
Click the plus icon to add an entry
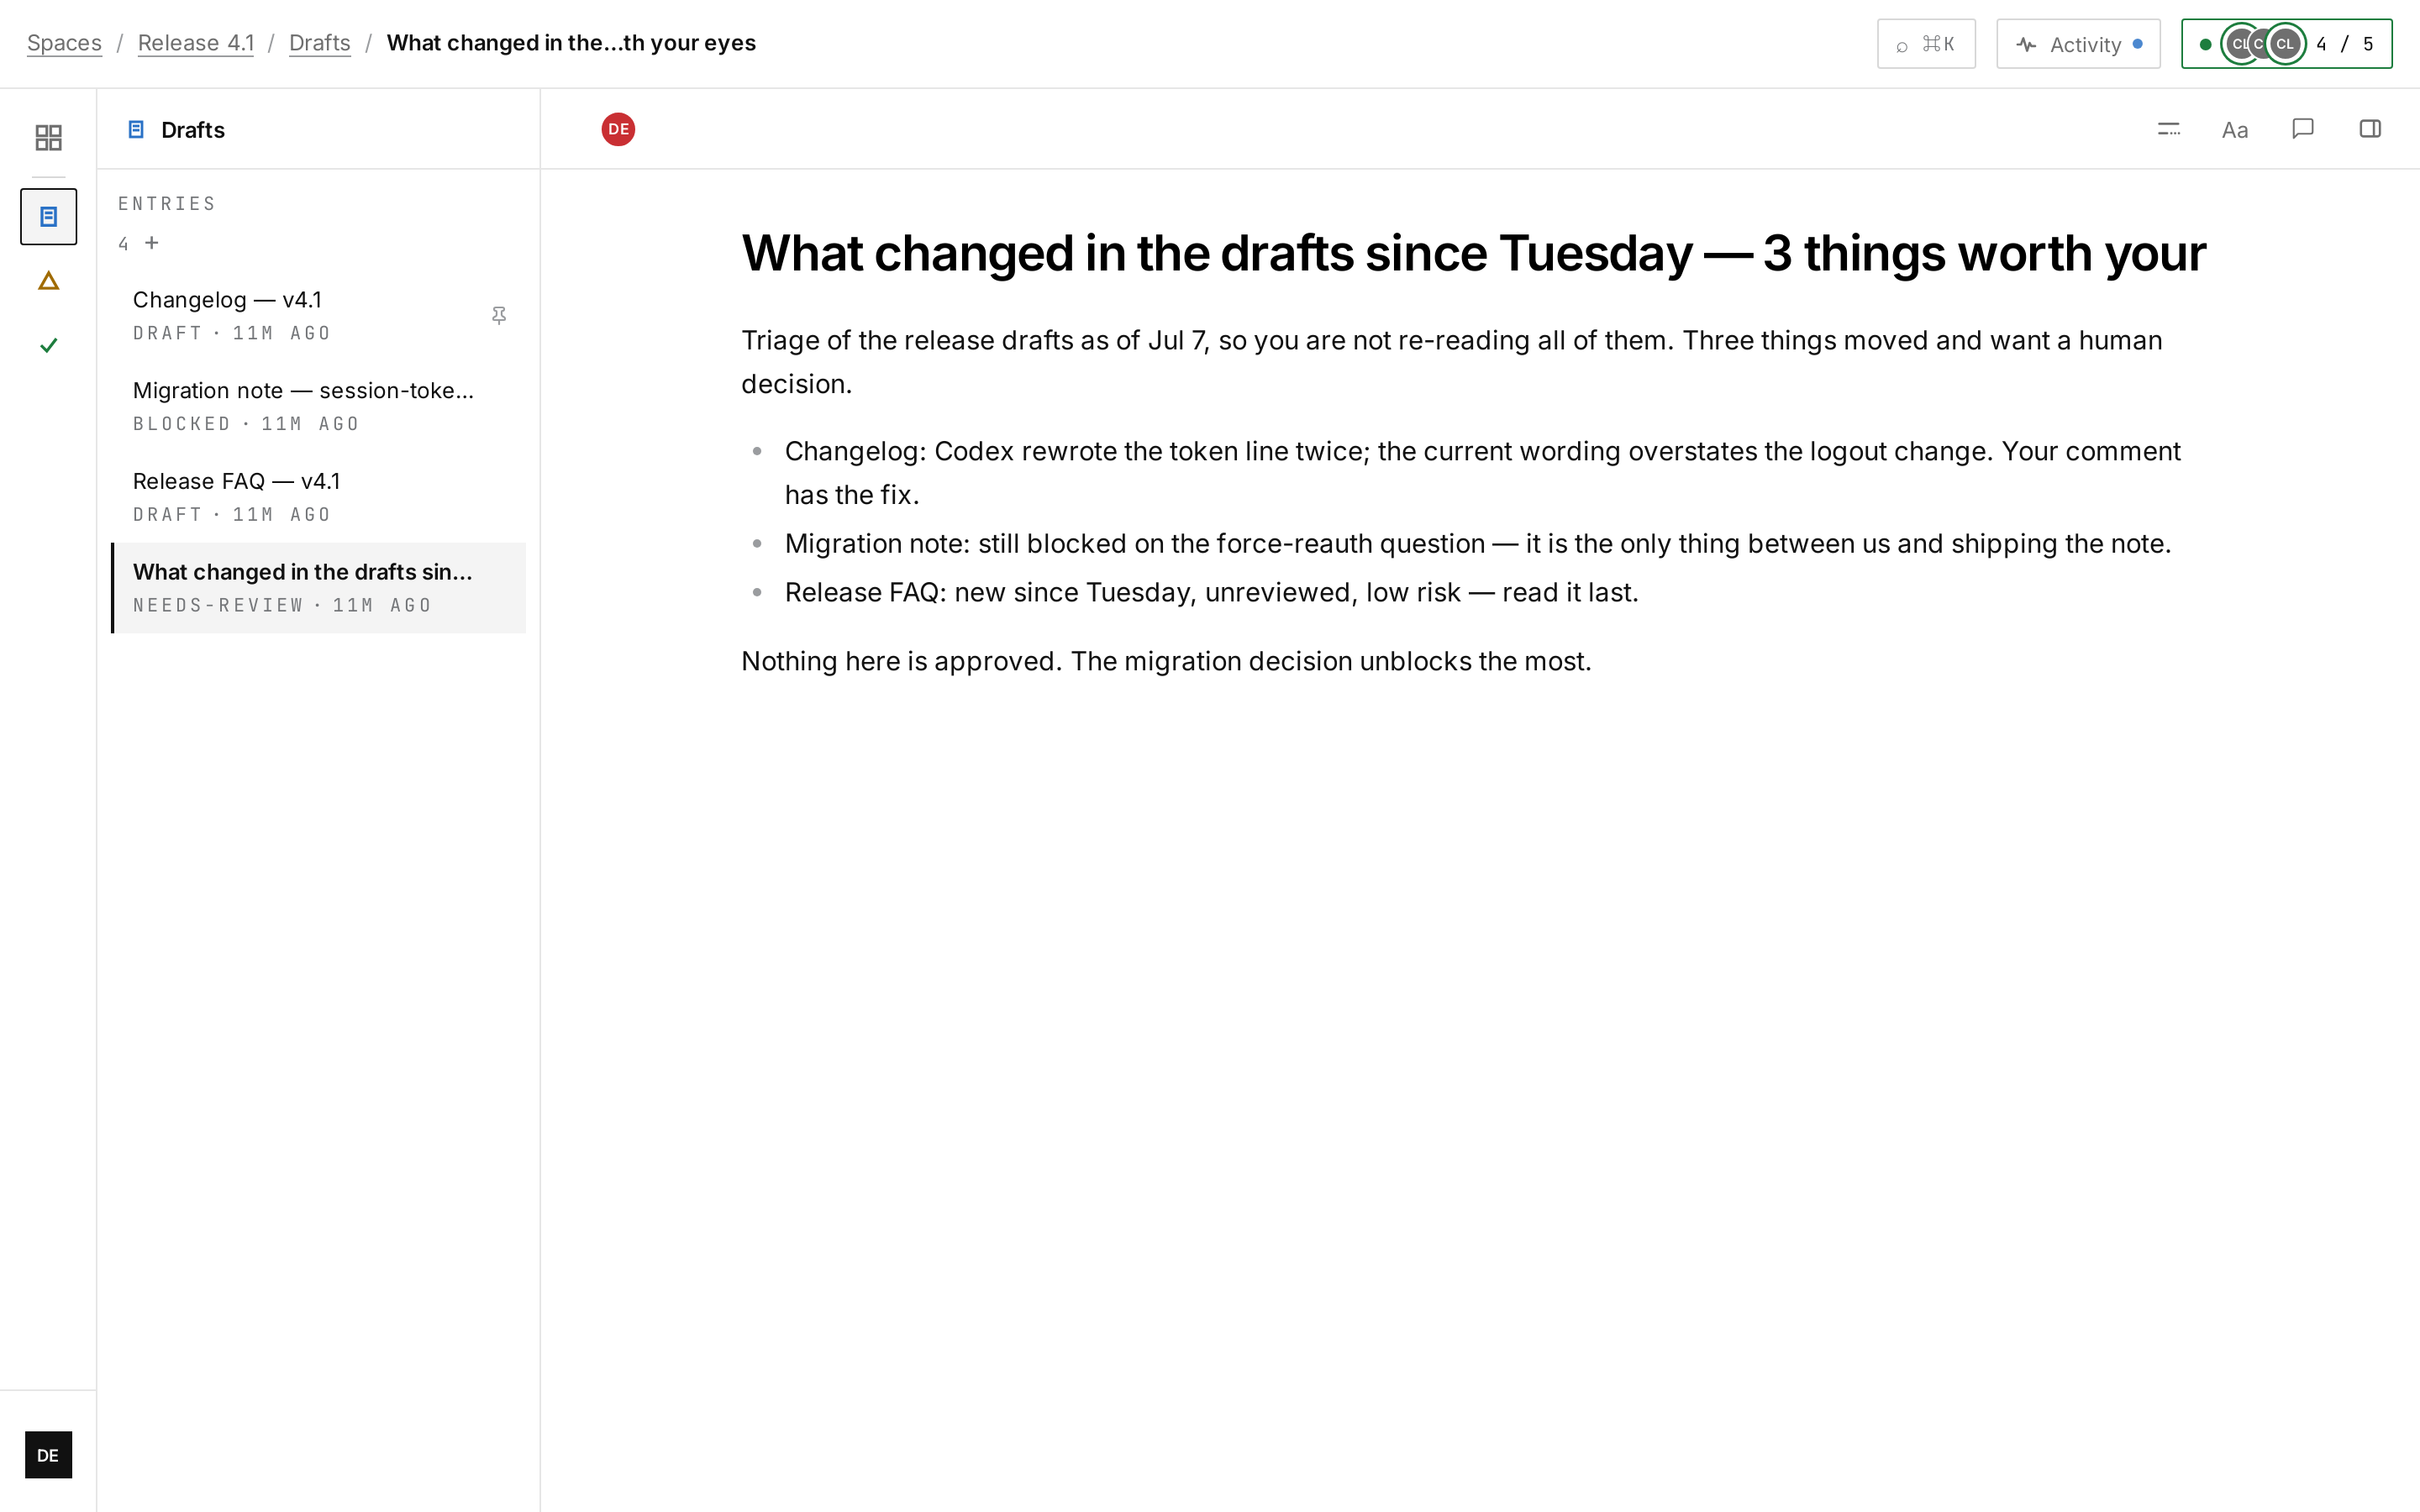[x=152, y=243]
